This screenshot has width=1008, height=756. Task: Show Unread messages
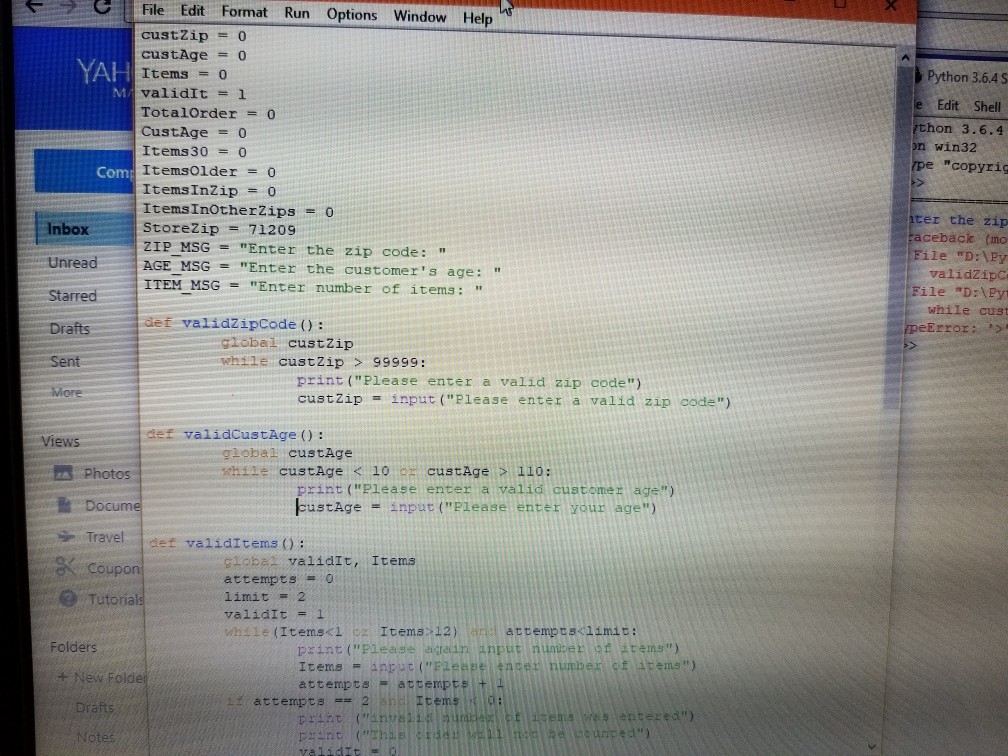click(71, 262)
